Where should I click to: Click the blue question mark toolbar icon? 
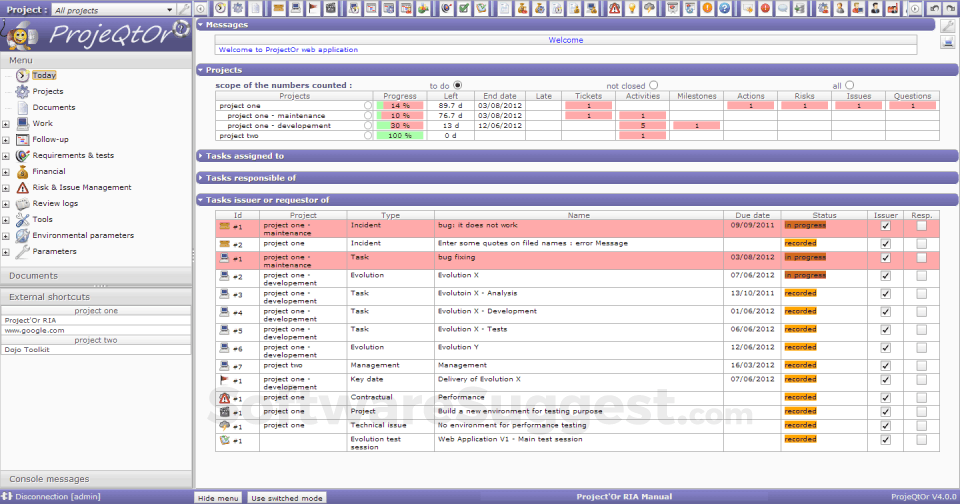(x=725, y=8)
